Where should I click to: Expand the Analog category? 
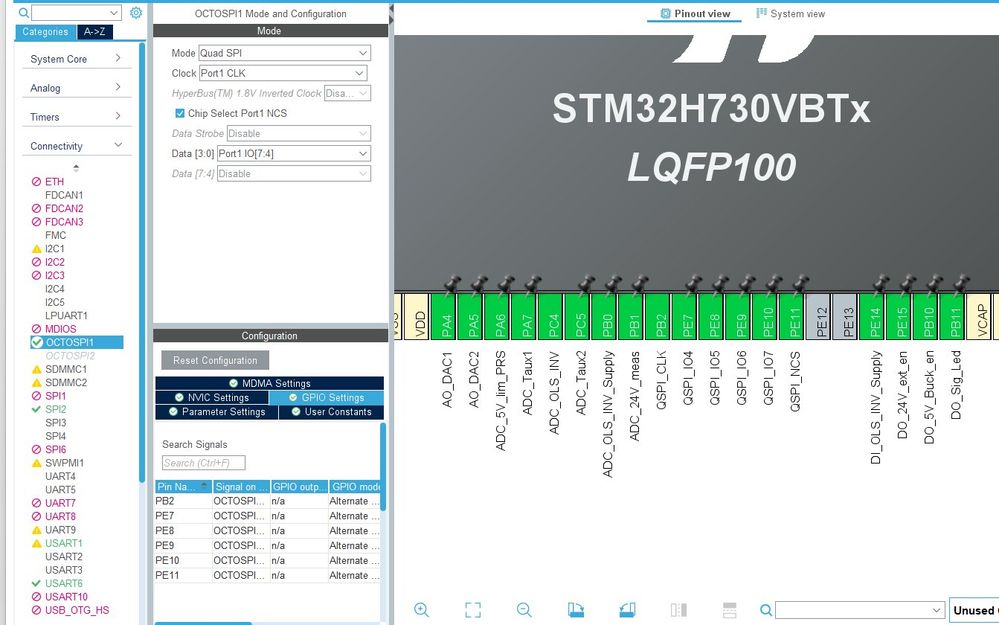click(76, 87)
